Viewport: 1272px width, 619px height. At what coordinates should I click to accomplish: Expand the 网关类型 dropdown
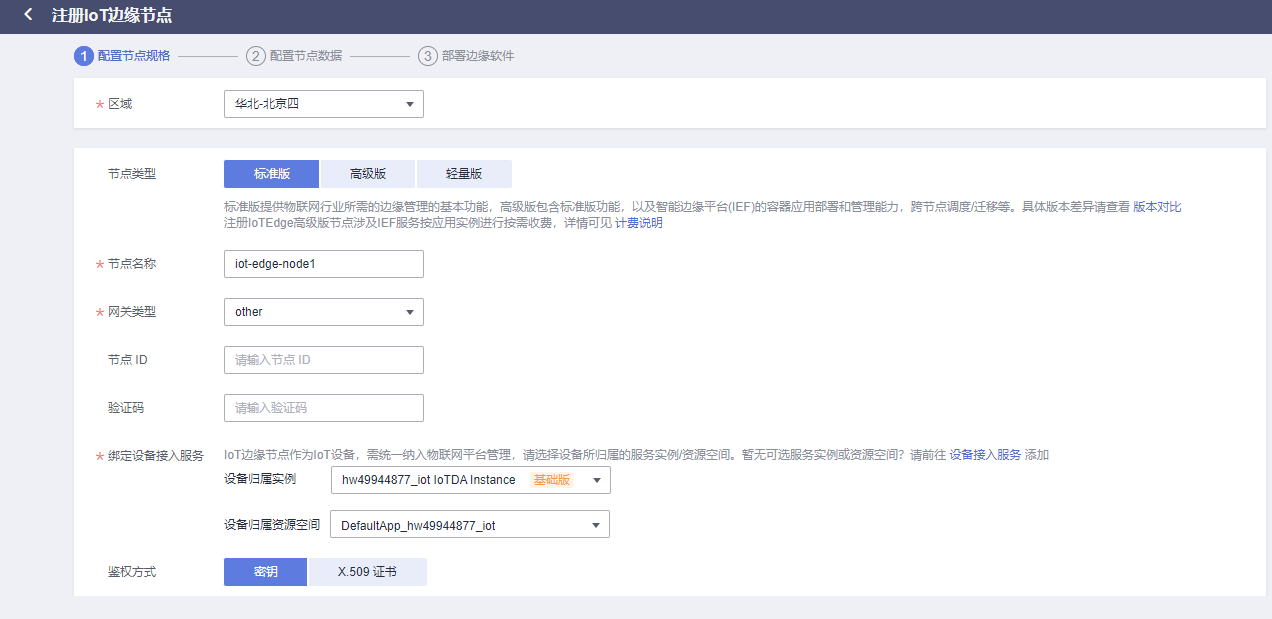[x=324, y=312]
